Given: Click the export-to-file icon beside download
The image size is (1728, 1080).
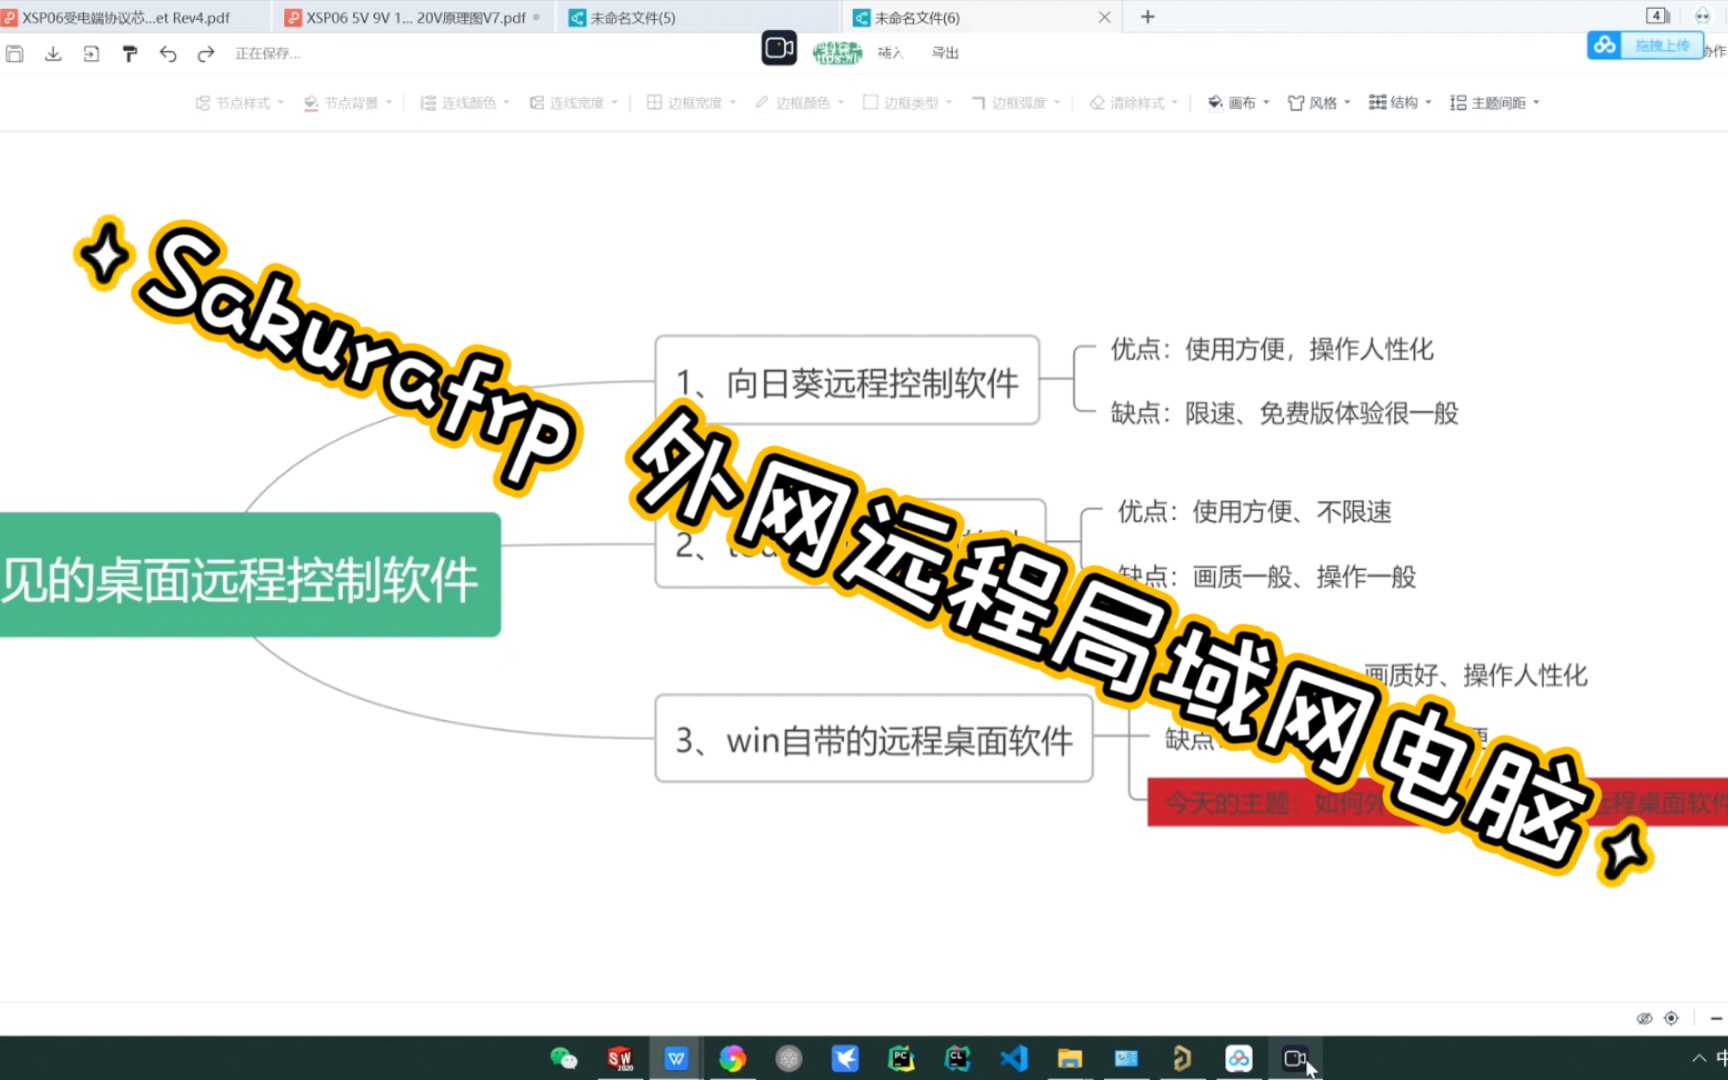Looking at the screenshot, I should tap(91, 54).
